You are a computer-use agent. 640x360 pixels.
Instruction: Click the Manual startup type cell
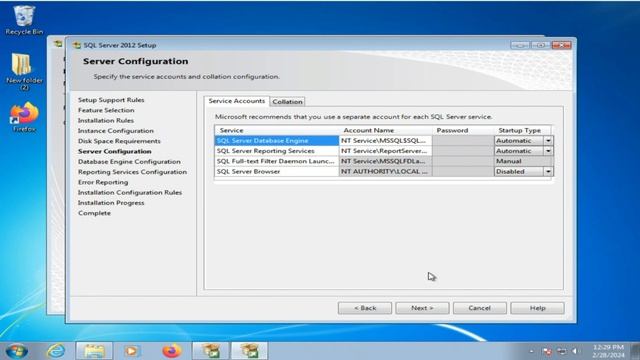[x=524, y=161]
